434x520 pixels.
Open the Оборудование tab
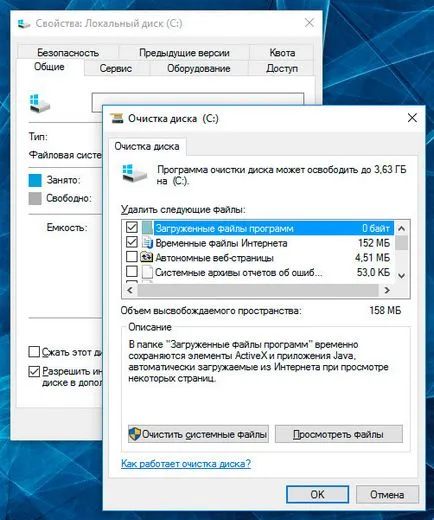coord(199,69)
